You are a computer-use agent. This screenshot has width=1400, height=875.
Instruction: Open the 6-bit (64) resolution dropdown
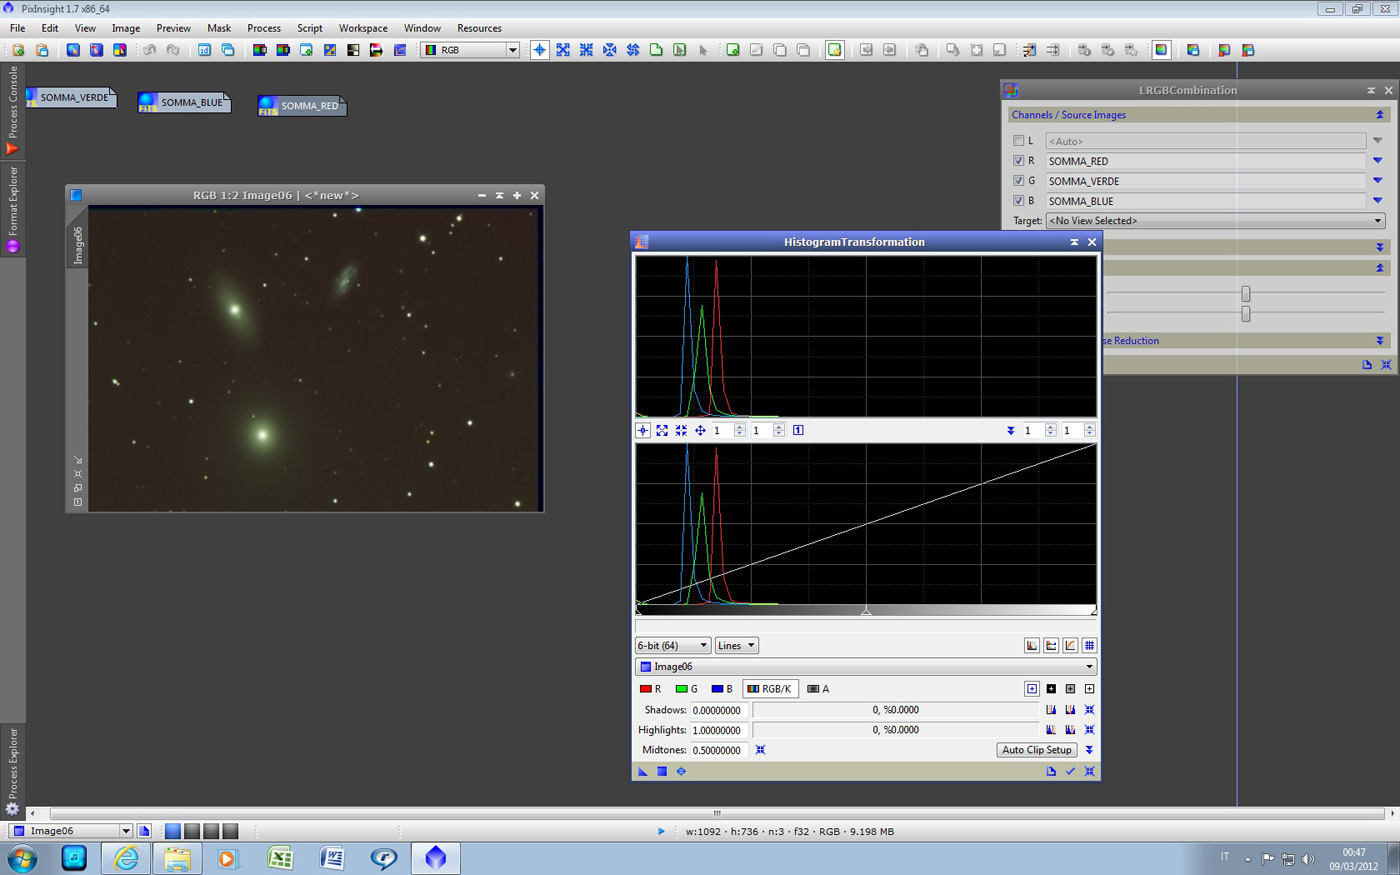click(673, 645)
